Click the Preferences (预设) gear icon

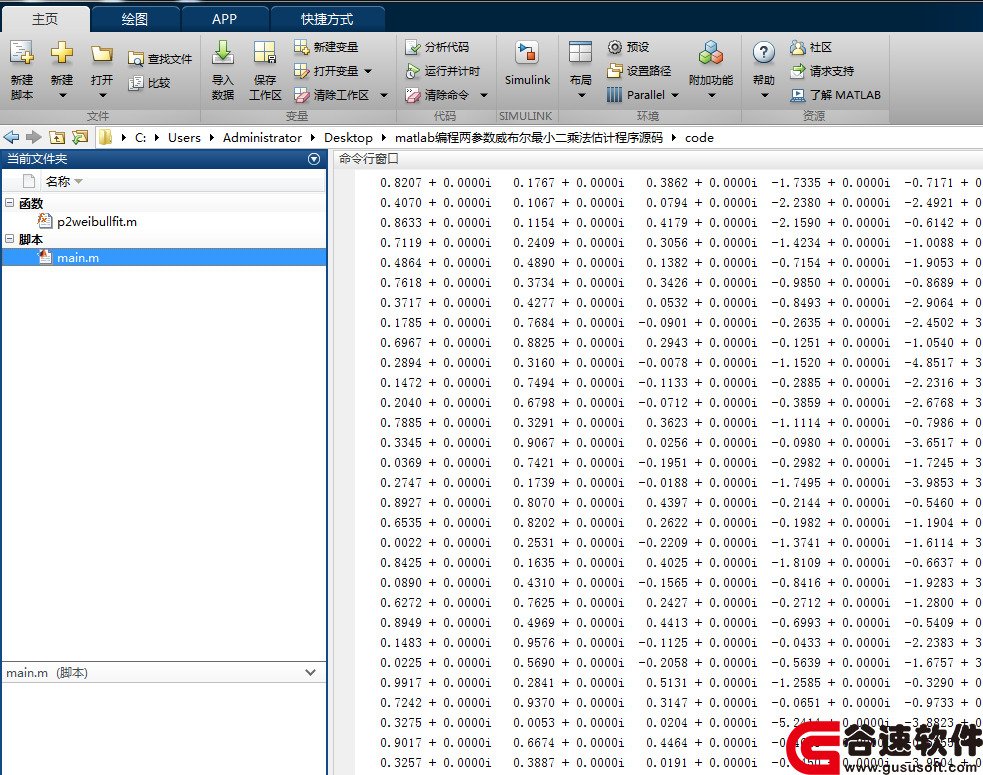click(615, 47)
